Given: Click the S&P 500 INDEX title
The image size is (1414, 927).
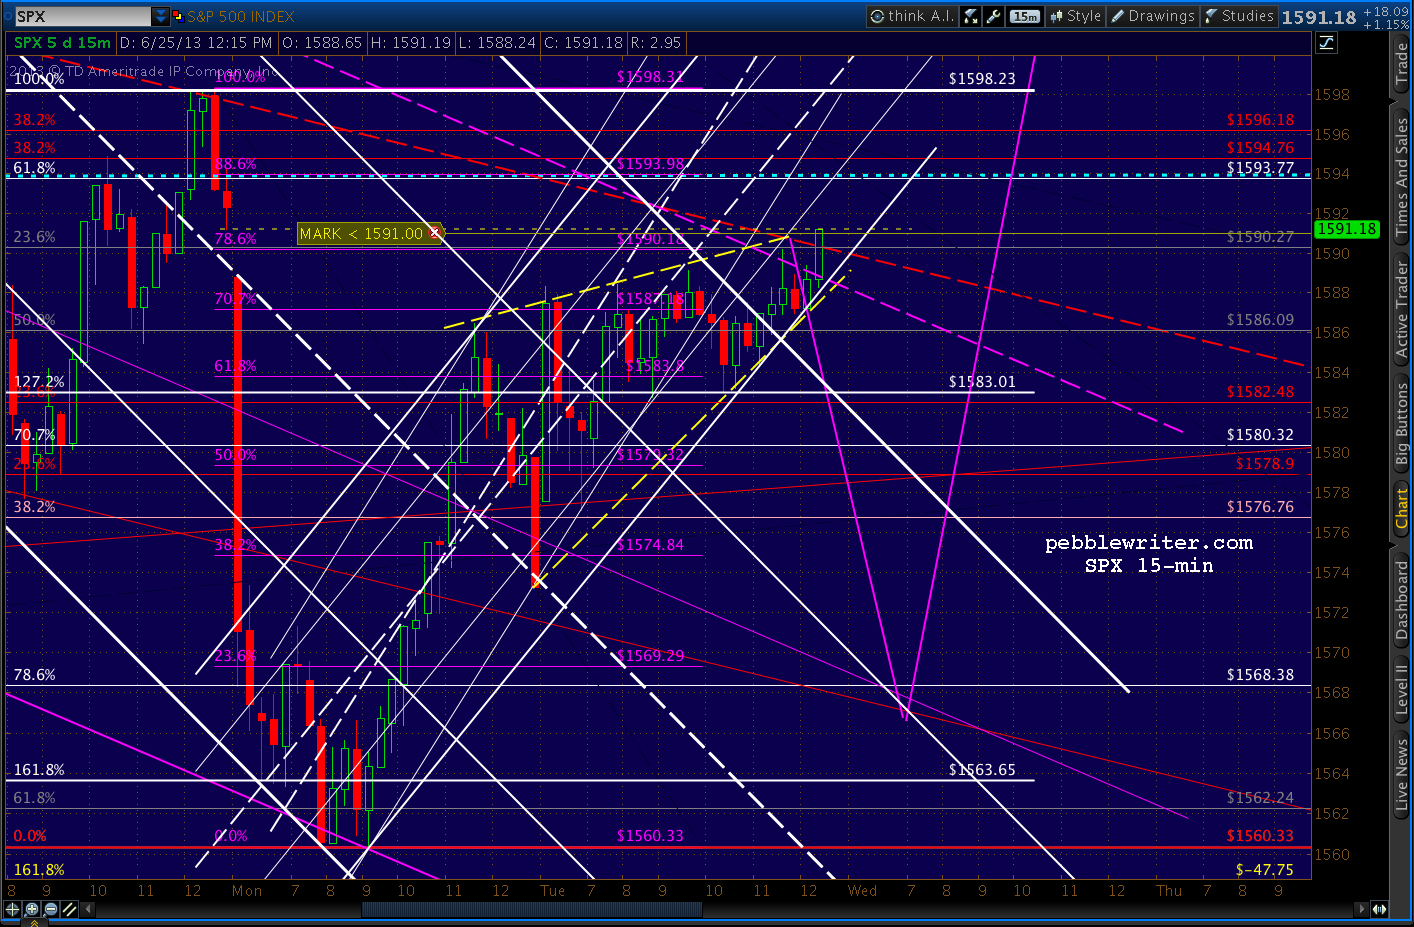Looking at the screenshot, I should pos(241,16).
